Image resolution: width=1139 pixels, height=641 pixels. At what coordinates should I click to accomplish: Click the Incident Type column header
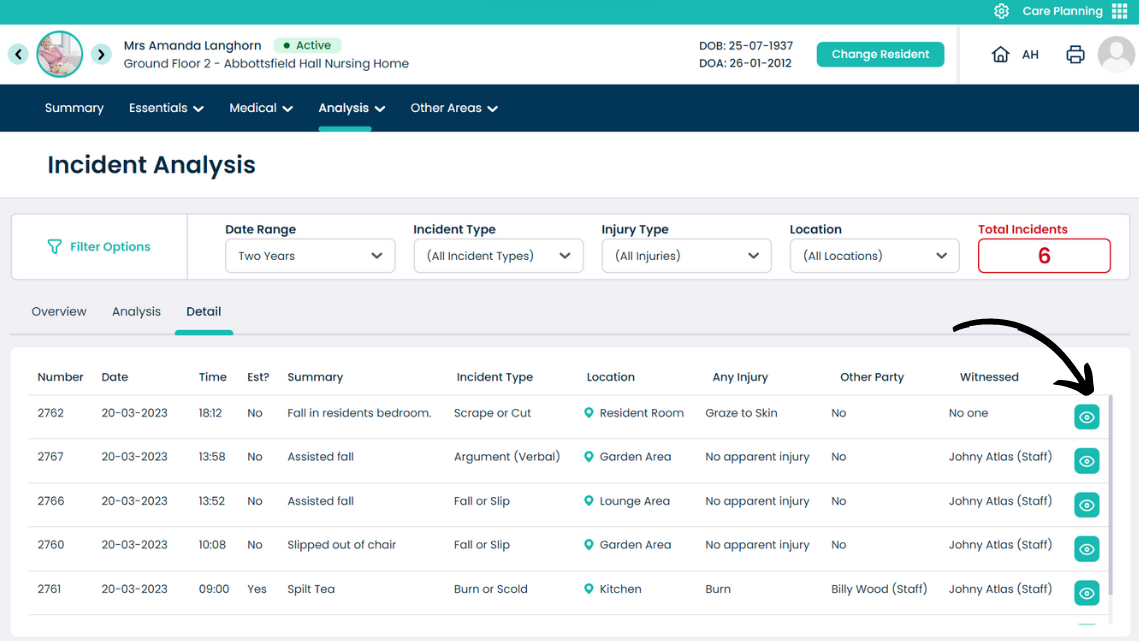click(x=495, y=377)
